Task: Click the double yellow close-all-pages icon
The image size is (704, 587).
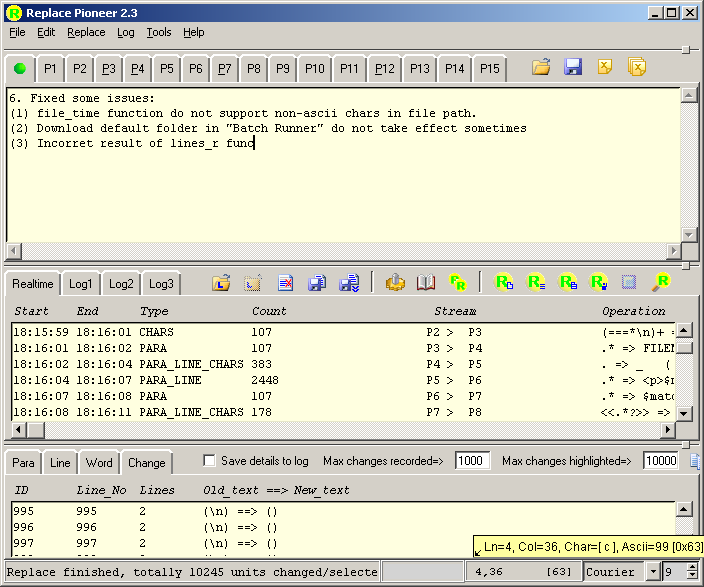Action: 636,68
